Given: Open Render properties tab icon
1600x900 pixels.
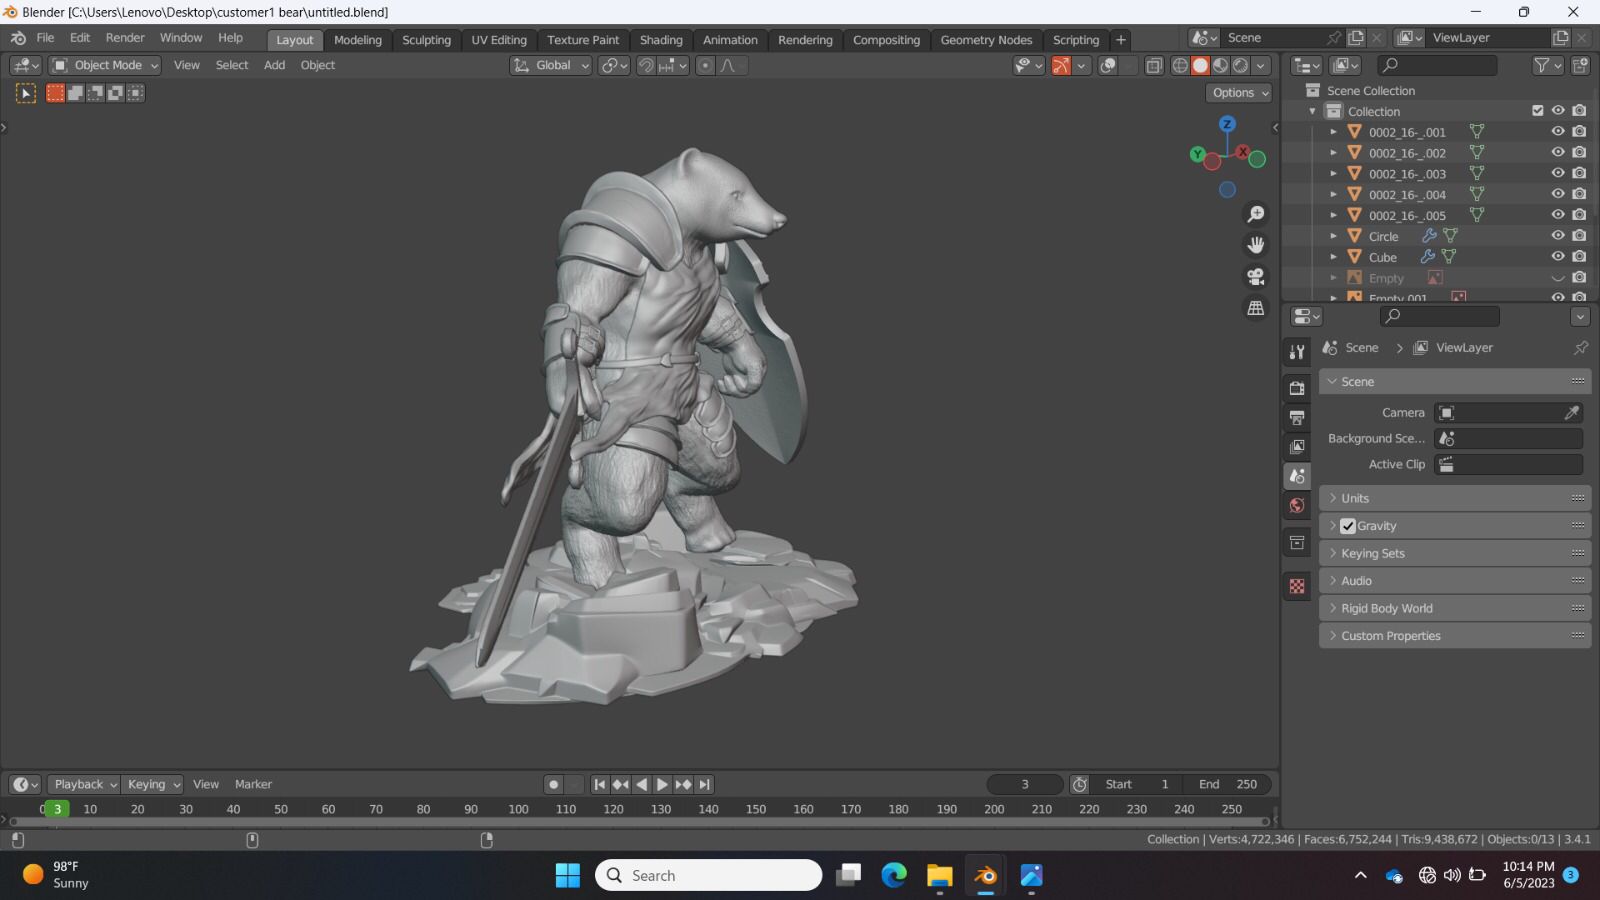Looking at the screenshot, I should (x=1297, y=388).
